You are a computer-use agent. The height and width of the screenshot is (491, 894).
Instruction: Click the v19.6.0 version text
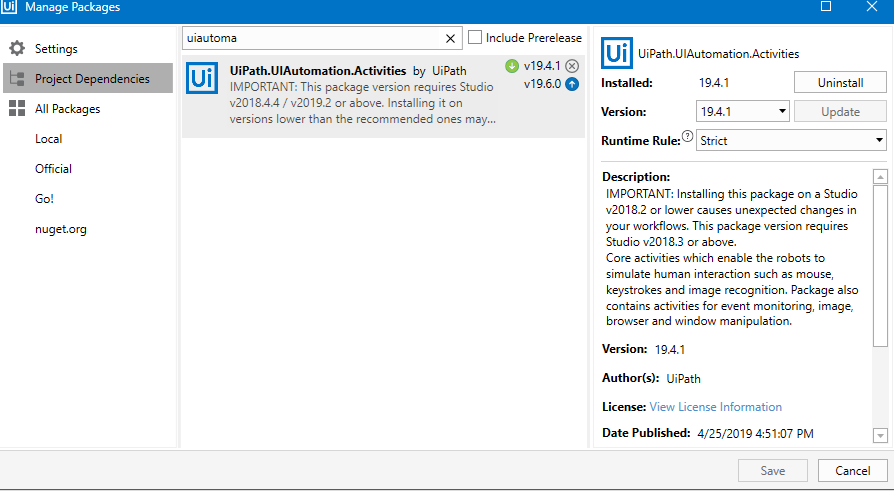click(543, 84)
